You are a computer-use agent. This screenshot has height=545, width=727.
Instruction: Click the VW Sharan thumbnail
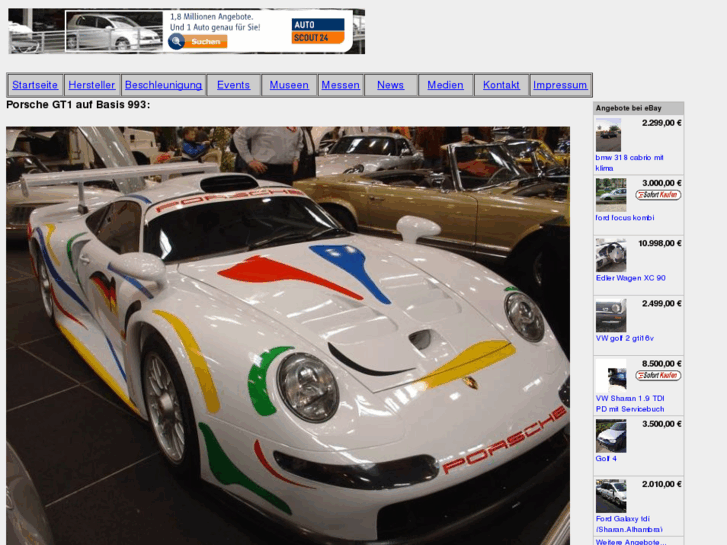pos(611,376)
